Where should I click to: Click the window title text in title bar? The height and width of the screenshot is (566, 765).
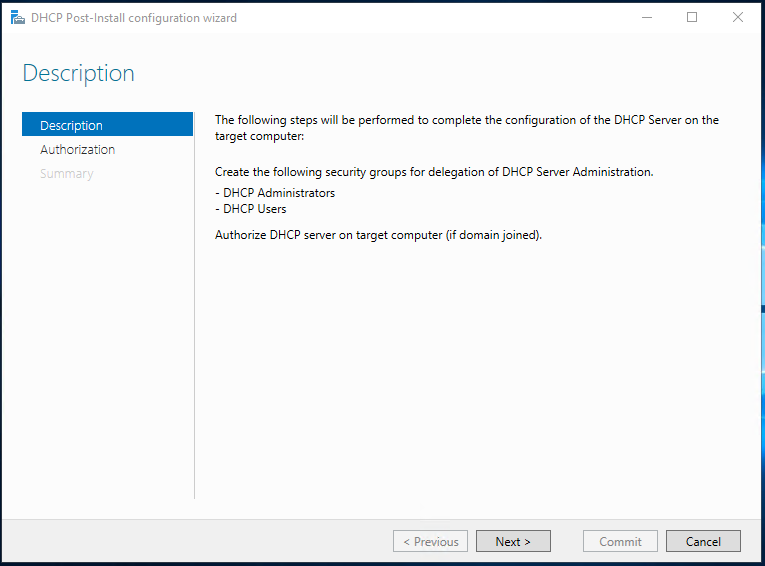pyautogui.click(x=134, y=18)
